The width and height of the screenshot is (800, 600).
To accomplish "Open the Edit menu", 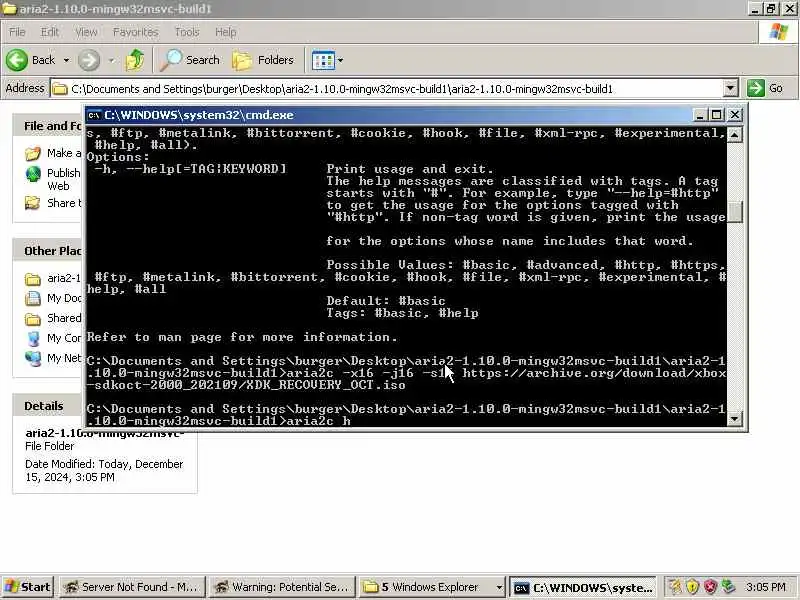I will (x=49, y=32).
